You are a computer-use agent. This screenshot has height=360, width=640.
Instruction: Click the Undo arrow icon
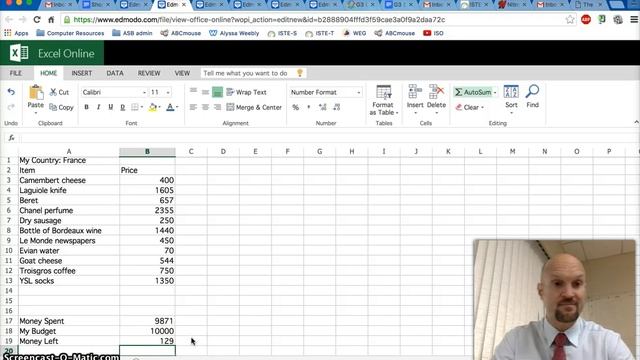[x=11, y=92]
